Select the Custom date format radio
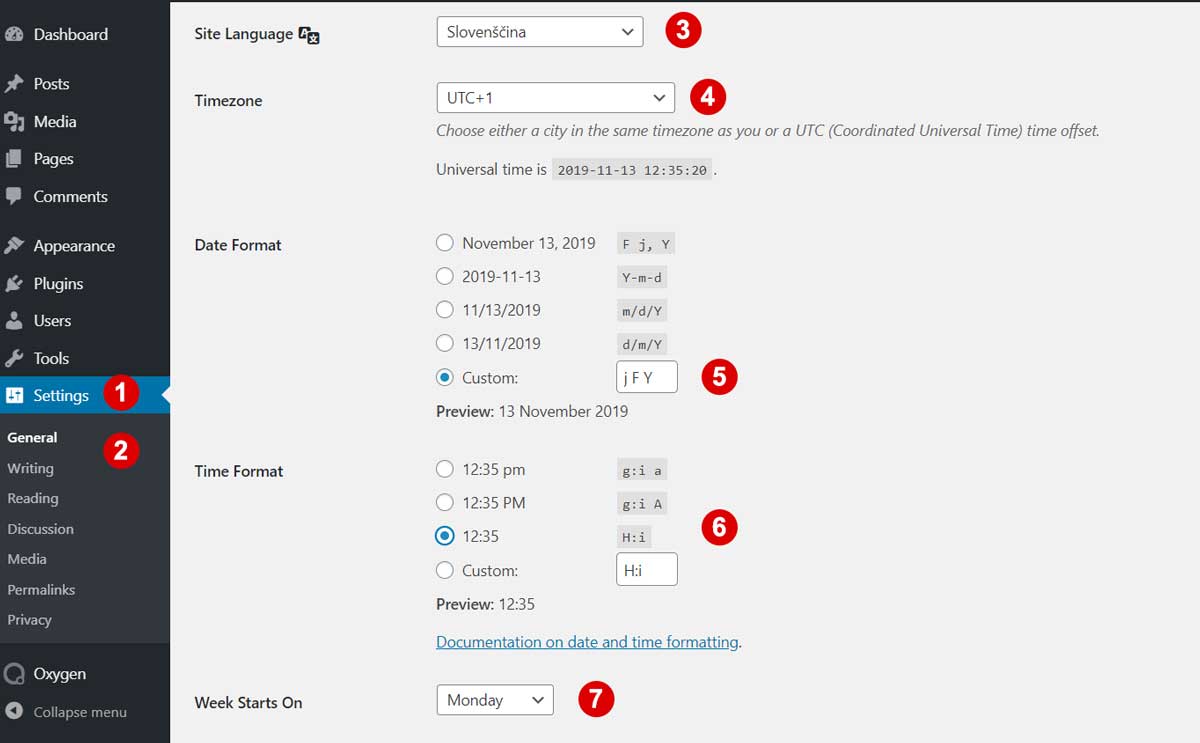 pos(445,378)
